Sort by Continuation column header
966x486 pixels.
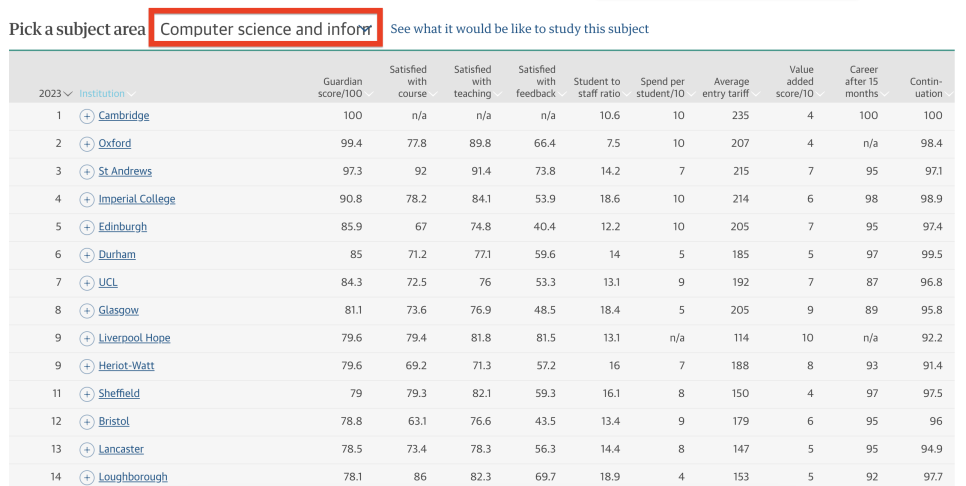pyautogui.click(x=931, y=87)
